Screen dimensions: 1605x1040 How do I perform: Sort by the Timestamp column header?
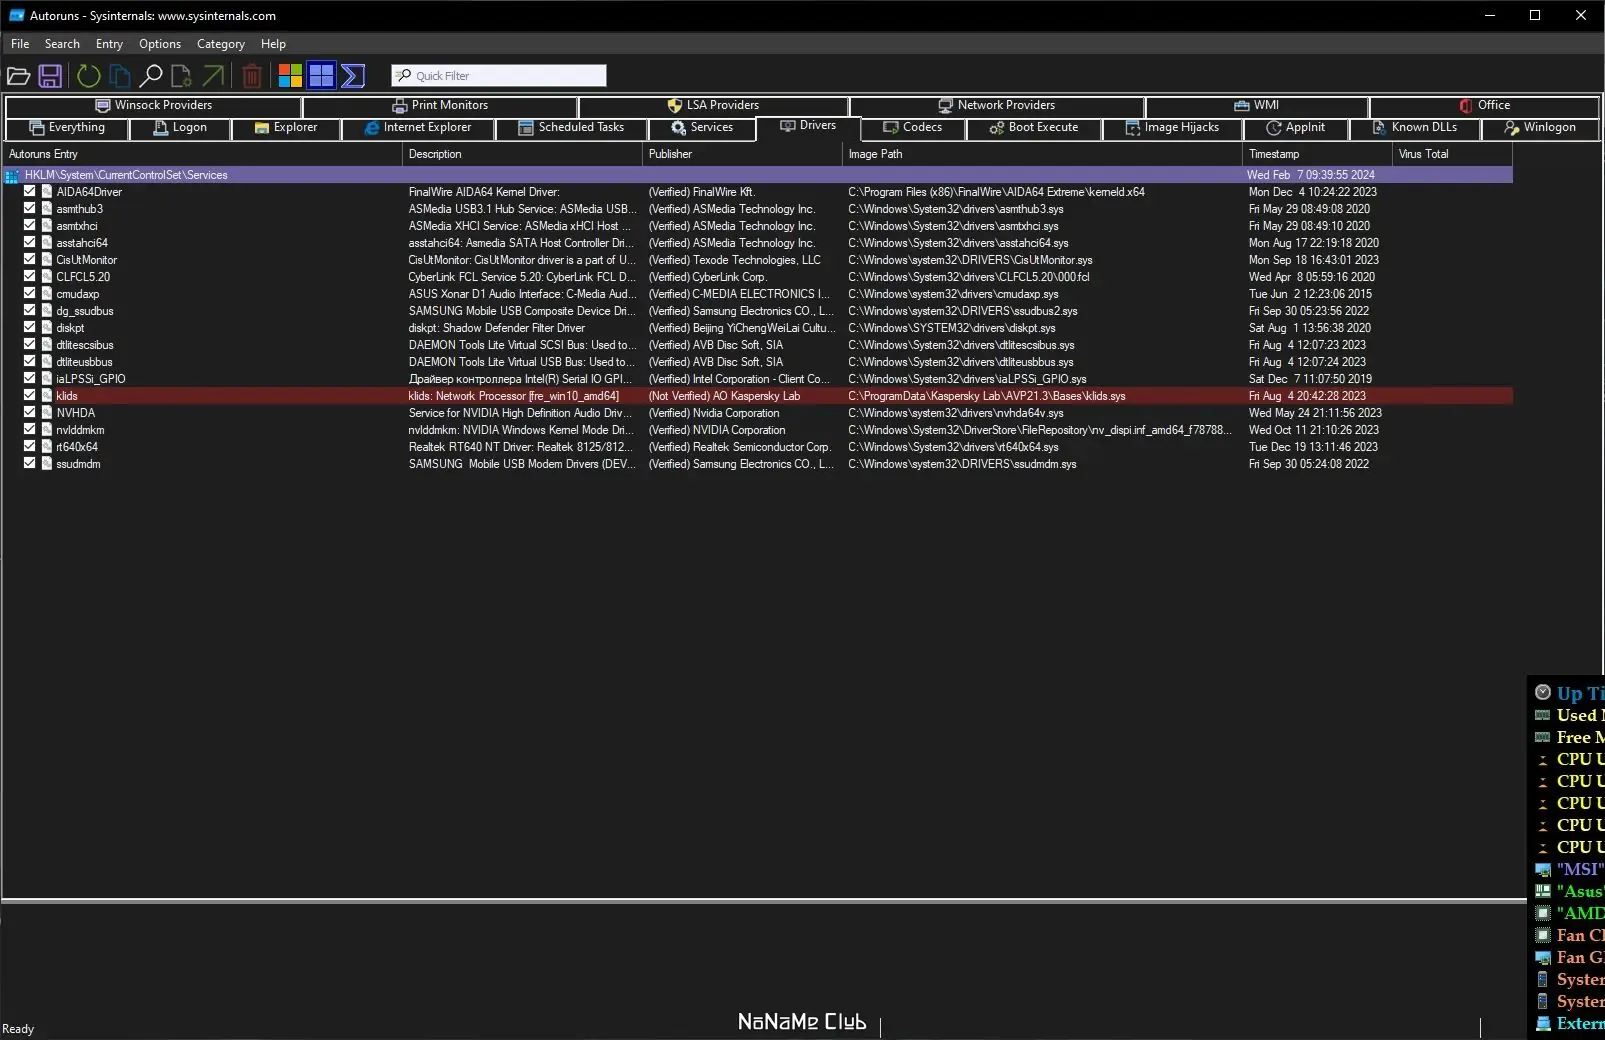click(x=1317, y=154)
